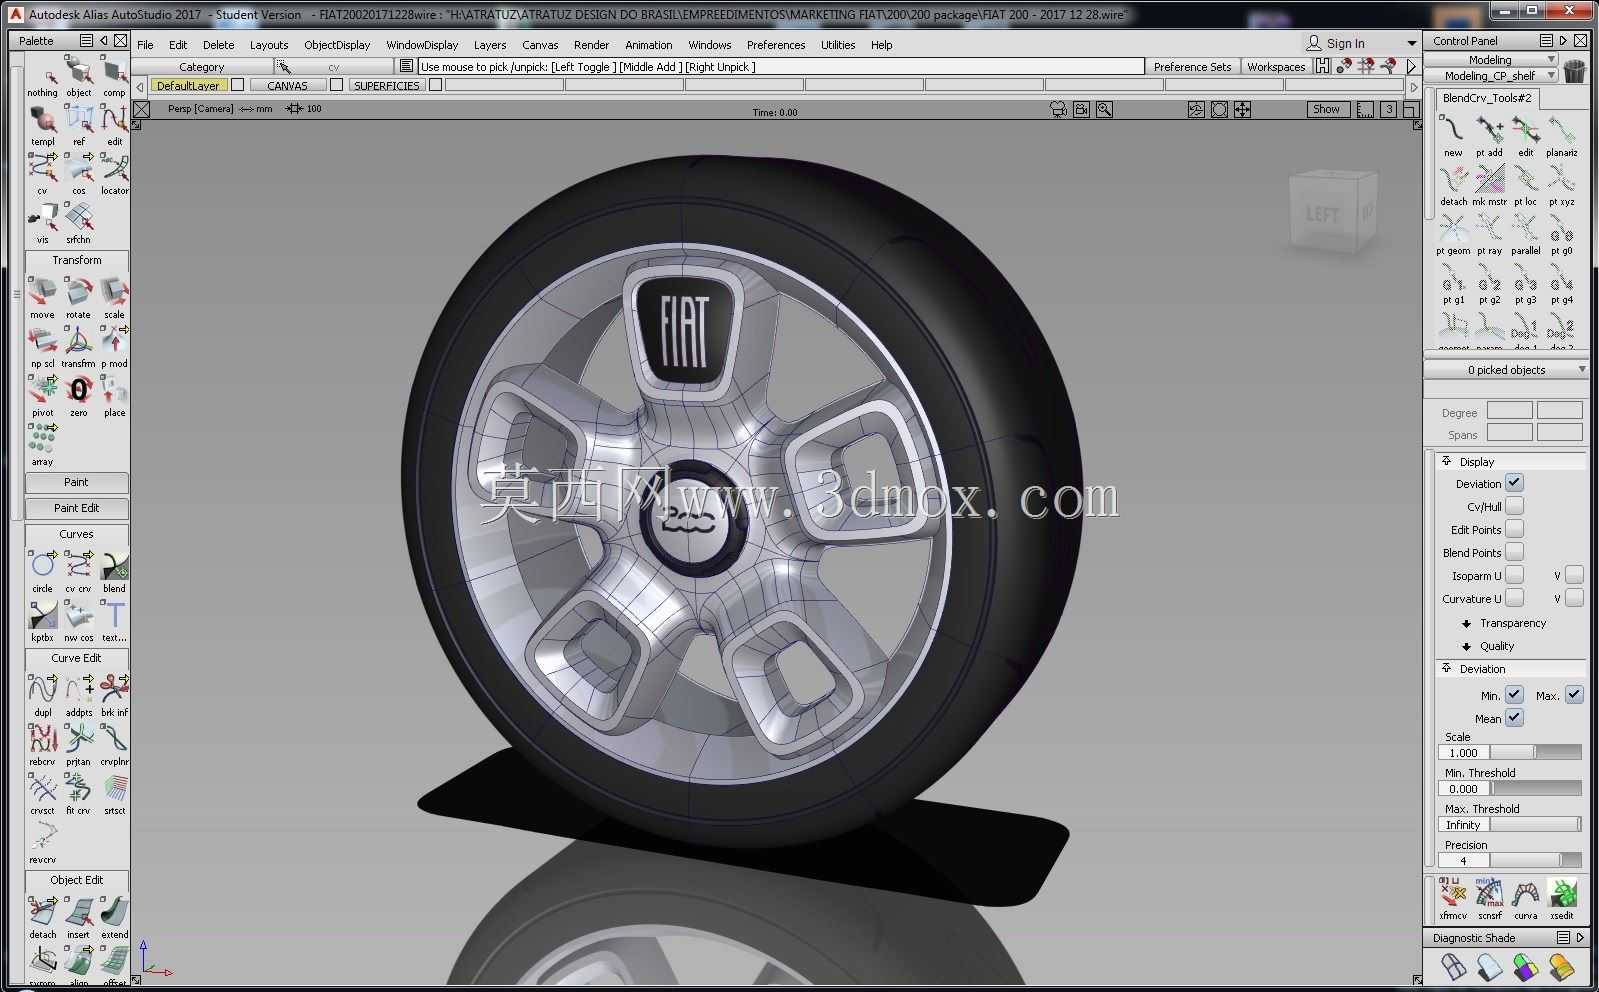Open the Modeling dropdown in Control Panel
The image size is (1599, 992).
pos(1491,60)
